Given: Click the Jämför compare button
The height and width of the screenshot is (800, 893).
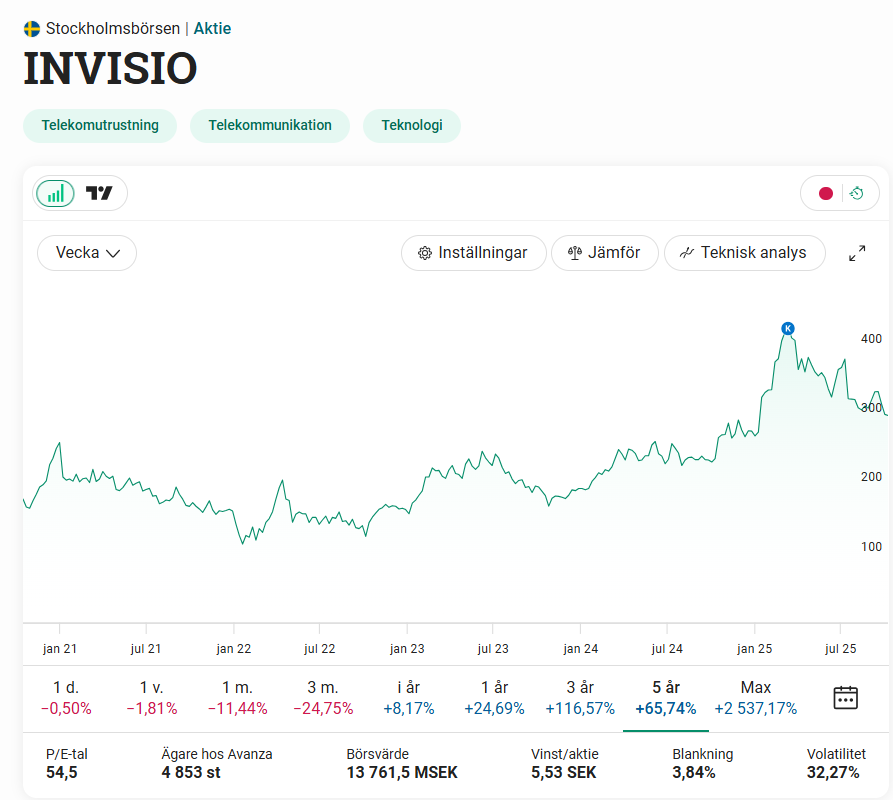Looking at the screenshot, I should (x=604, y=253).
